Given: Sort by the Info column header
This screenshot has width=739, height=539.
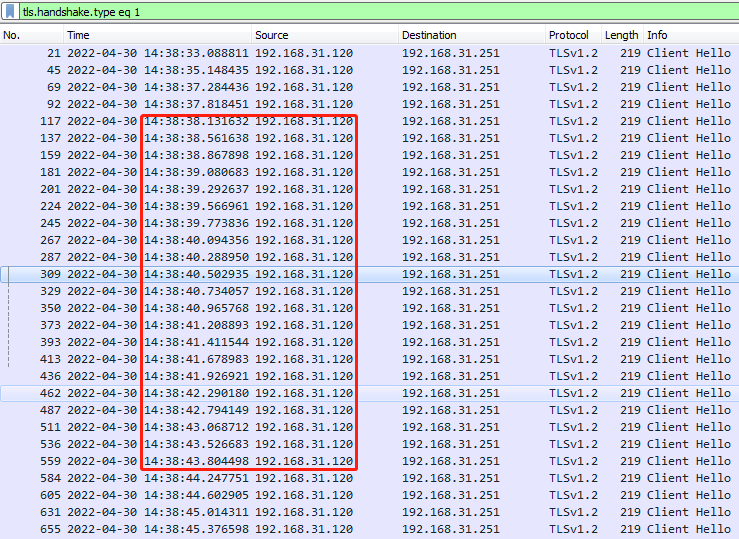Looking at the screenshot, I should (691, 35).
